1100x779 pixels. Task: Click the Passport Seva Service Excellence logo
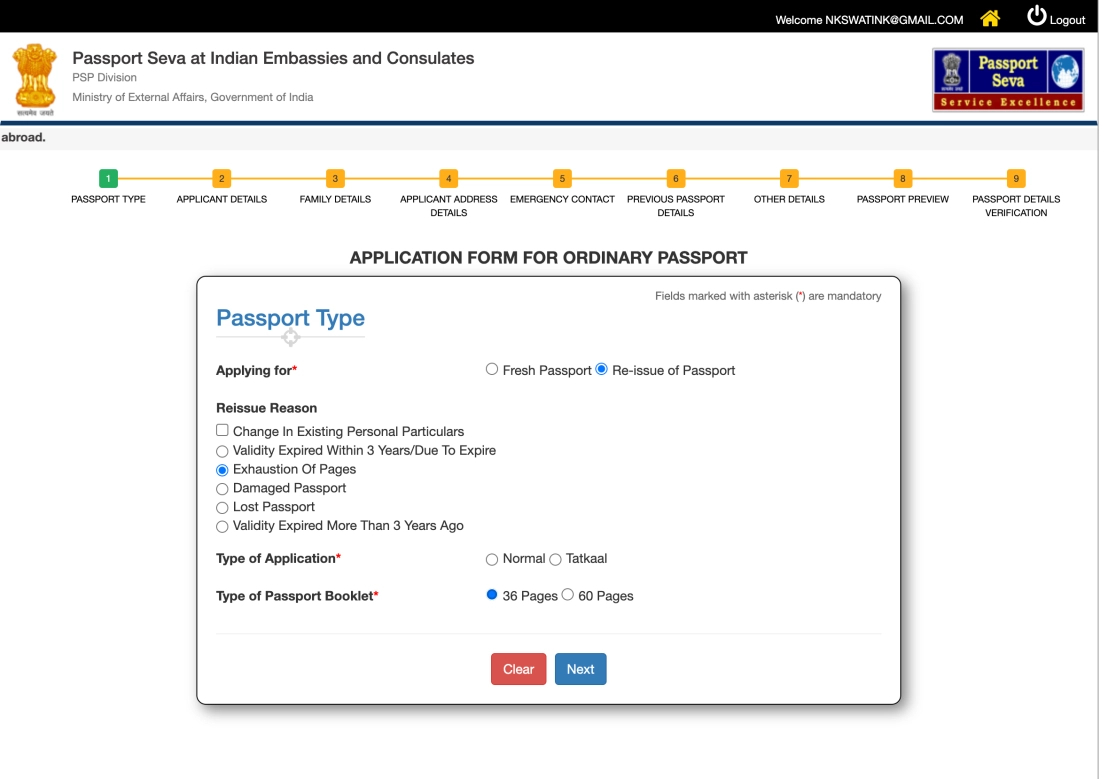[1008, 80]
